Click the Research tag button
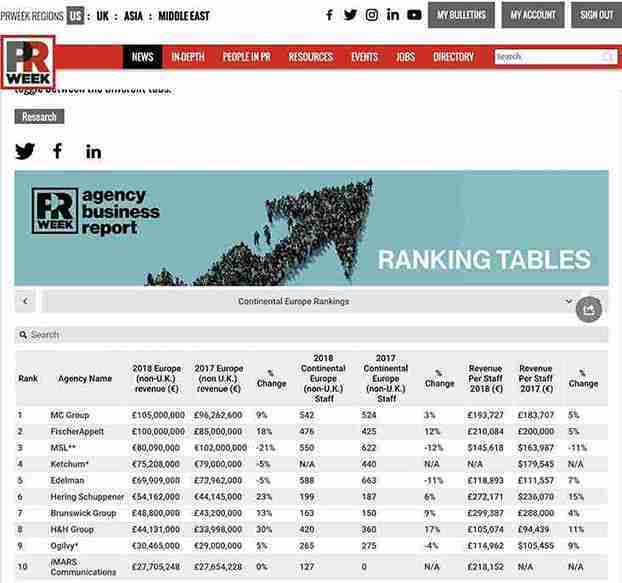 [39, 117]
